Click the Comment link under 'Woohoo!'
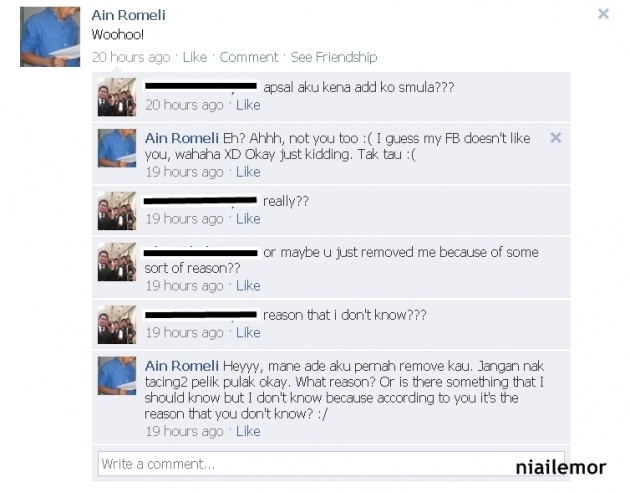This screenshot has height=493, width=630. (x=249, y=57)
